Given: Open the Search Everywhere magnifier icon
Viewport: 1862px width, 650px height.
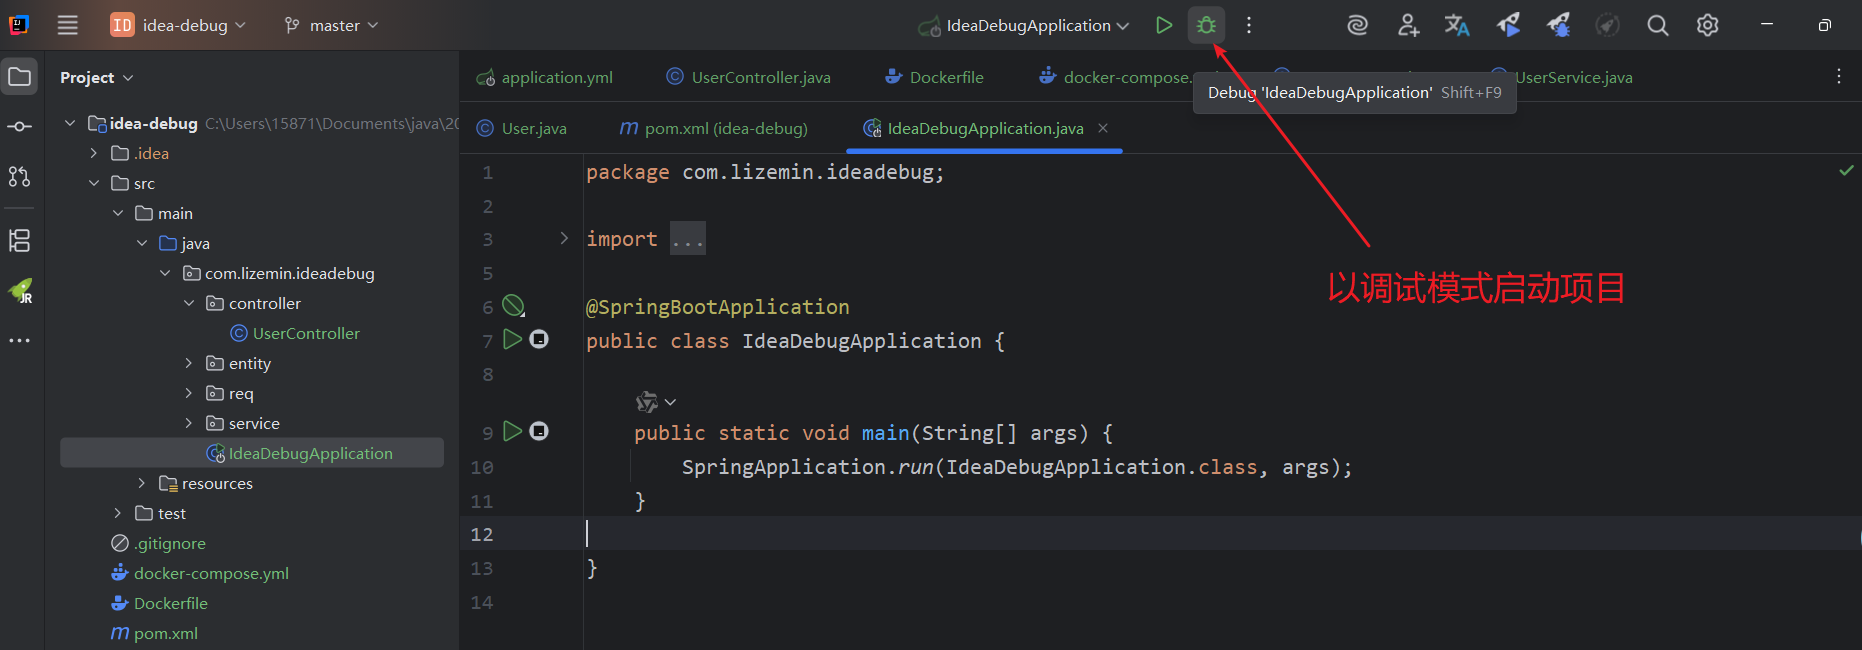Looking at the screenshot, I should (x=1657, y=26).
